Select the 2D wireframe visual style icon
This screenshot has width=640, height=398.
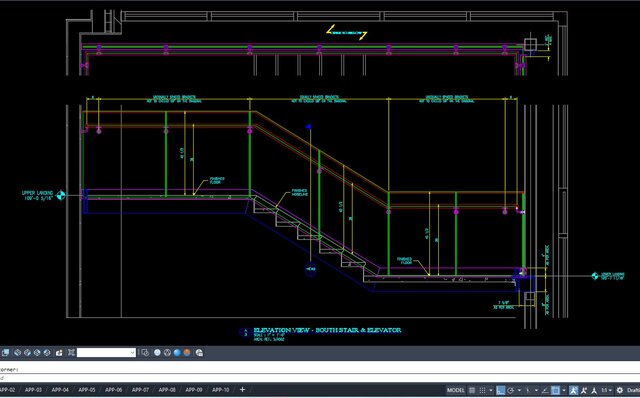[157, 353]
